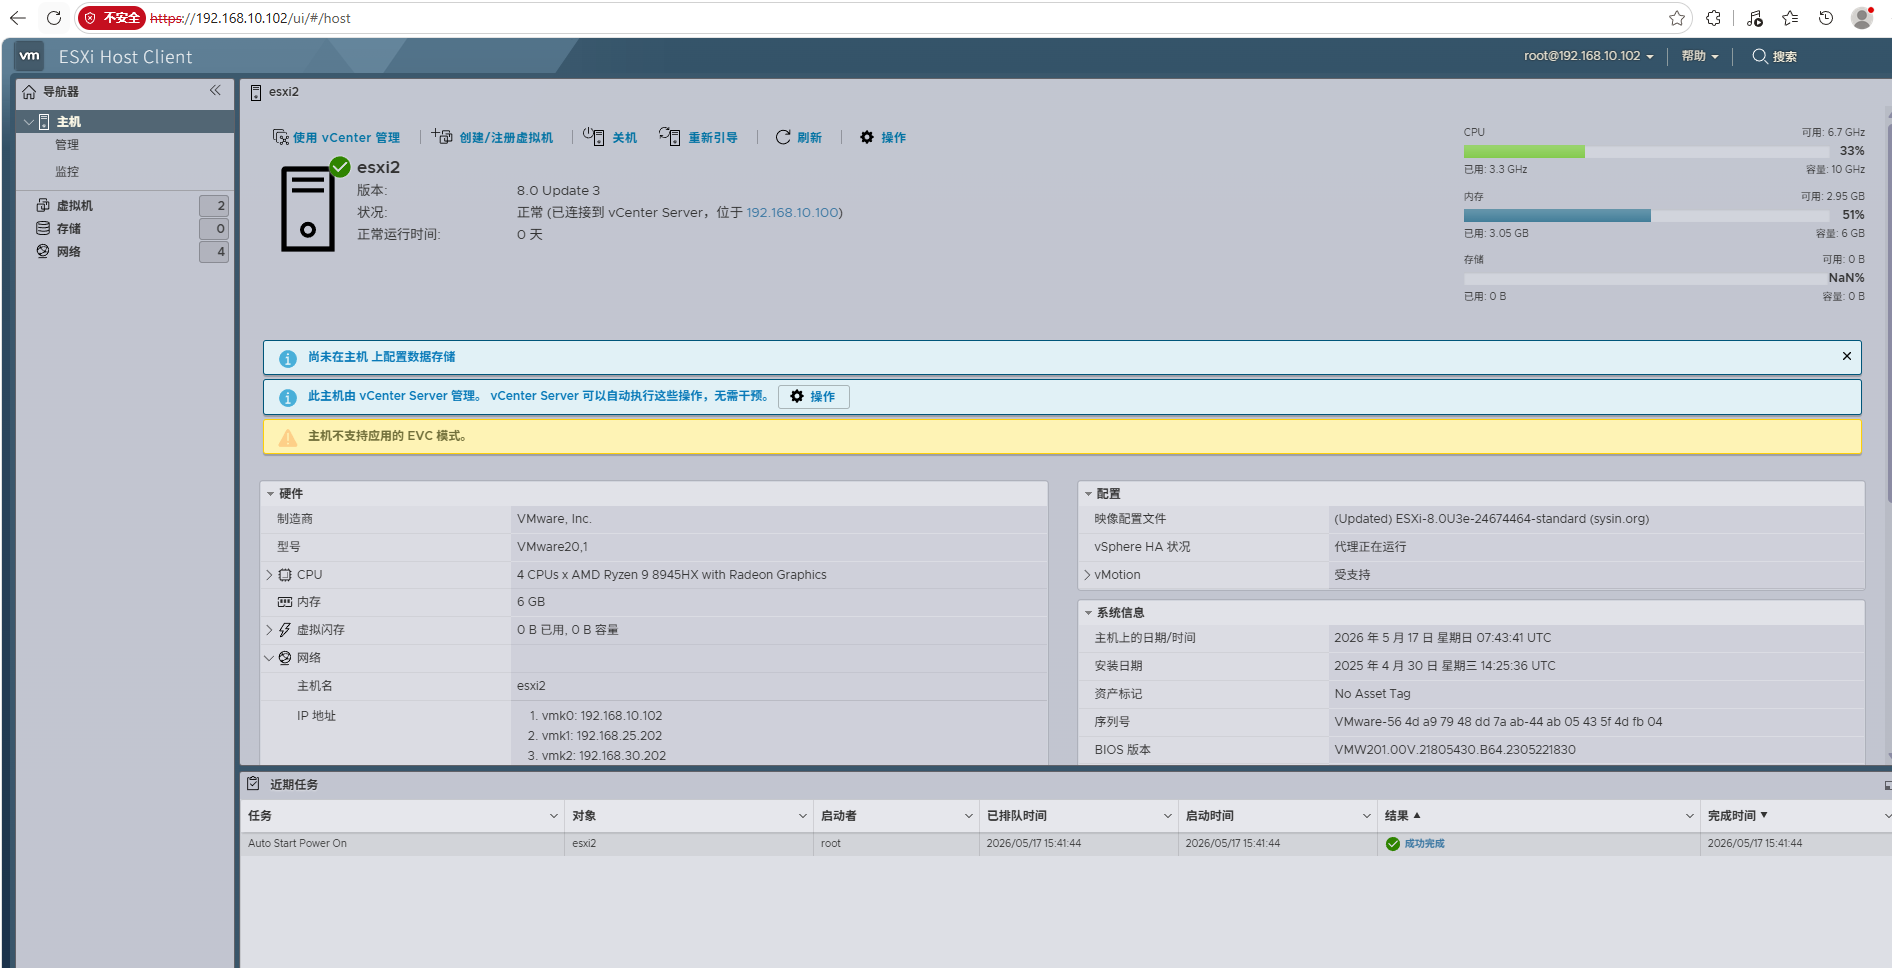The image size is (1892, 968).
Task: Expand the CPU hardware row
Action: tap(269, 575)
